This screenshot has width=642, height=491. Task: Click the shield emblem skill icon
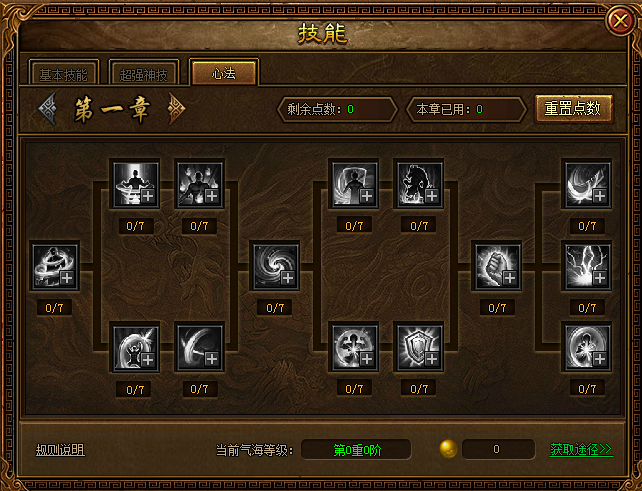pos(420,347)
